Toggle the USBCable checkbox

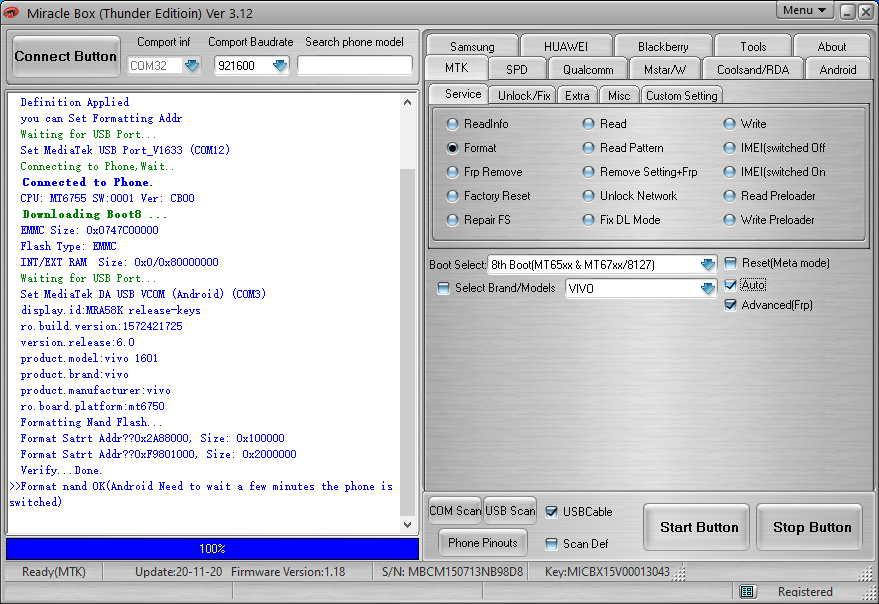552,511
